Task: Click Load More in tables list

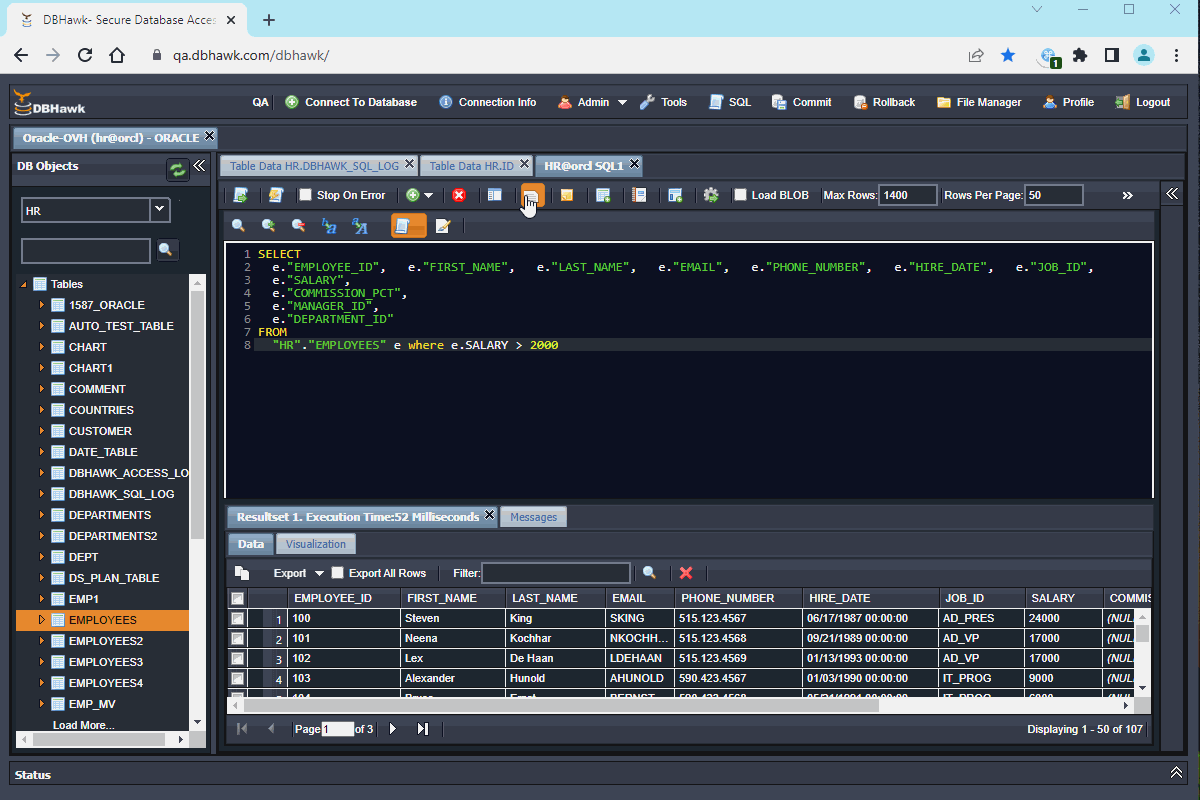Action: click(x=84, y=725)
